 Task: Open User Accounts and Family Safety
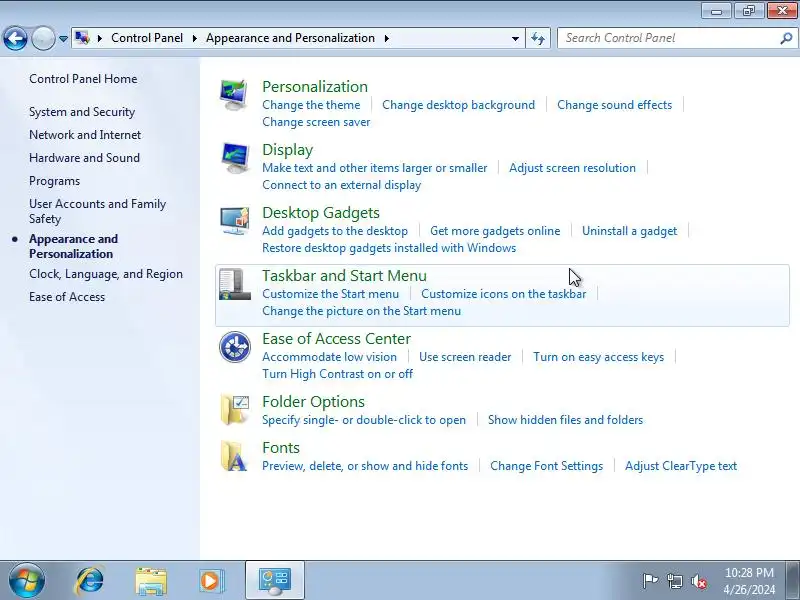tap(97, 211)
